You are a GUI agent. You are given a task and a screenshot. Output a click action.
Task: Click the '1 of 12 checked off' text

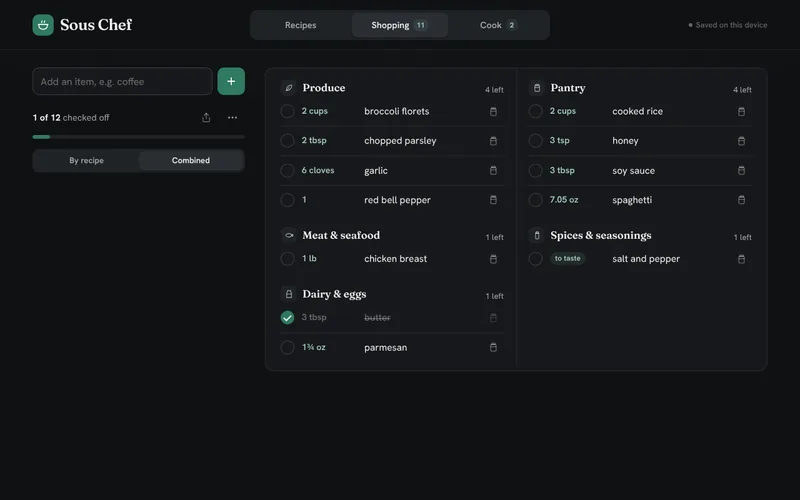(71, 118)
